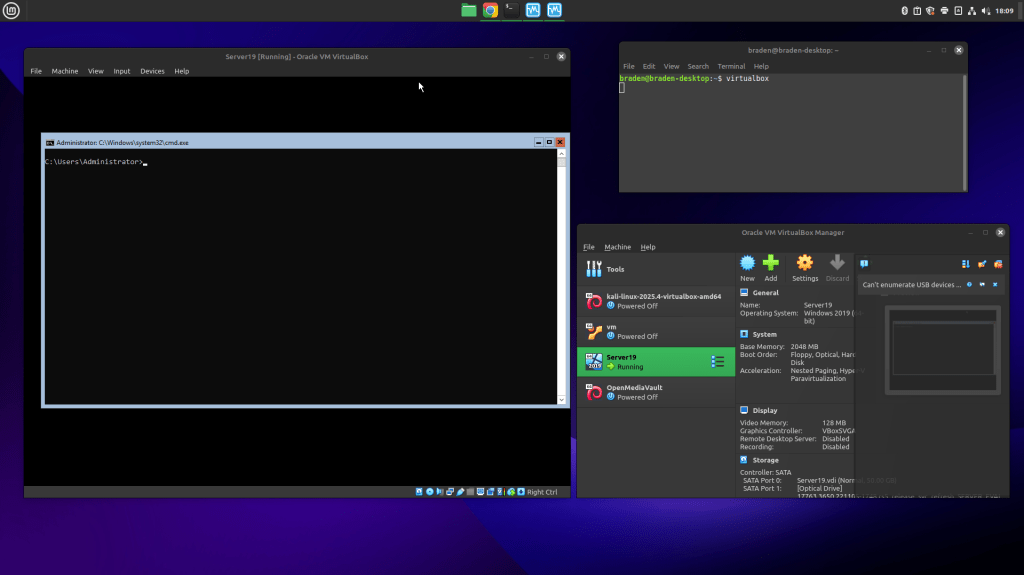Viewport: 1024px width, 575px height.
Task: Open the Machine menu in VirtualBox Manager
Action: (x=617, y=247)
